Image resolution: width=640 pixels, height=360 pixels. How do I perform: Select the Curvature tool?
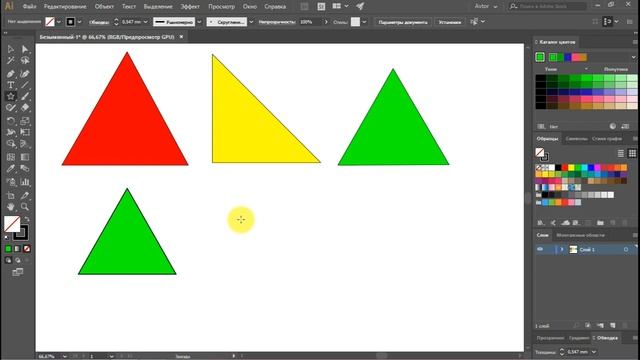25,74
